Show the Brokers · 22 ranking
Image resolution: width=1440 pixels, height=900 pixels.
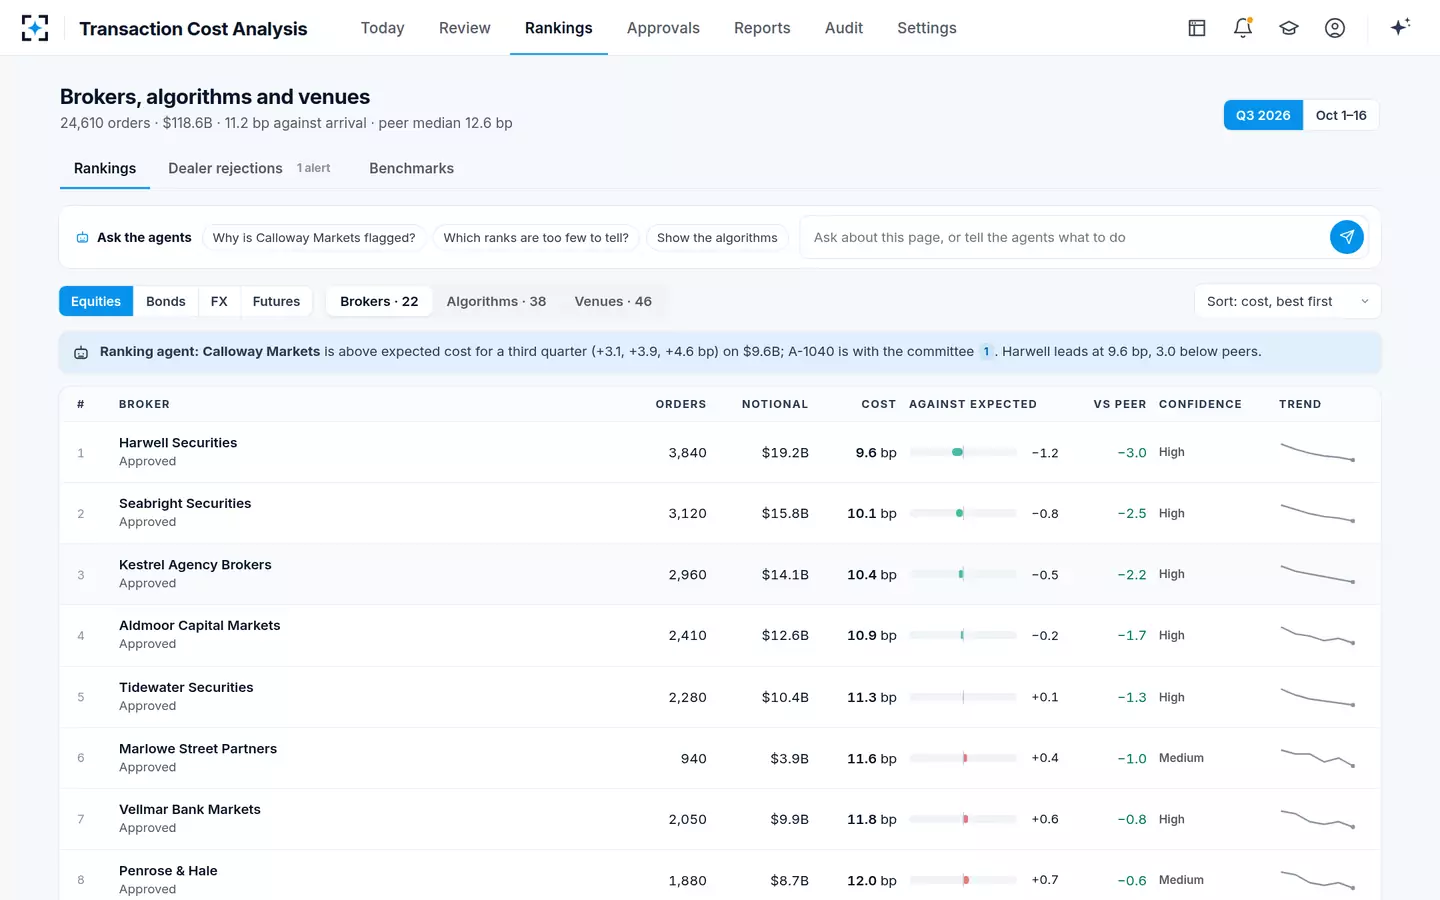379,301
